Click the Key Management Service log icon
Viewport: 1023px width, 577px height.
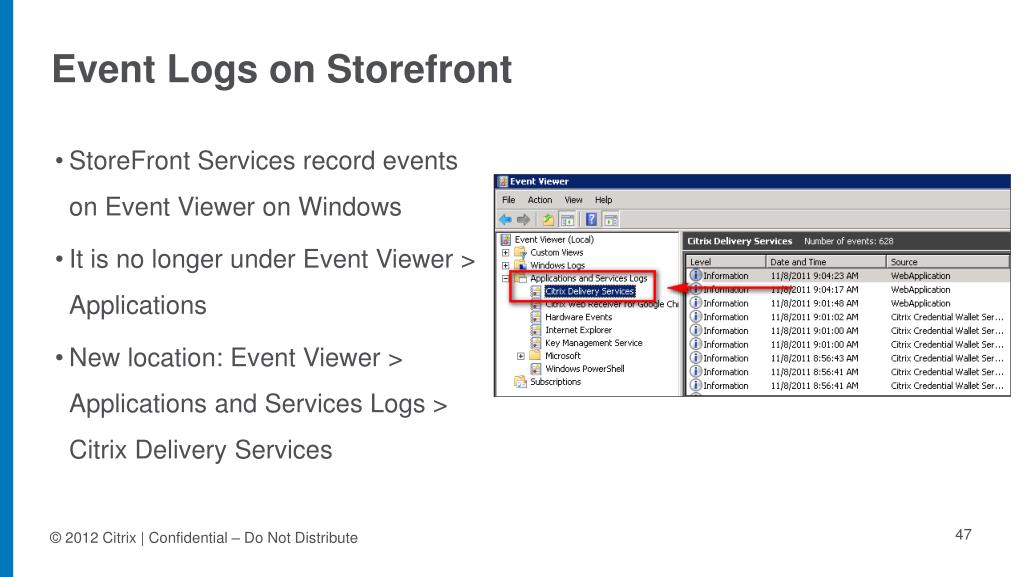coord(536,343)
